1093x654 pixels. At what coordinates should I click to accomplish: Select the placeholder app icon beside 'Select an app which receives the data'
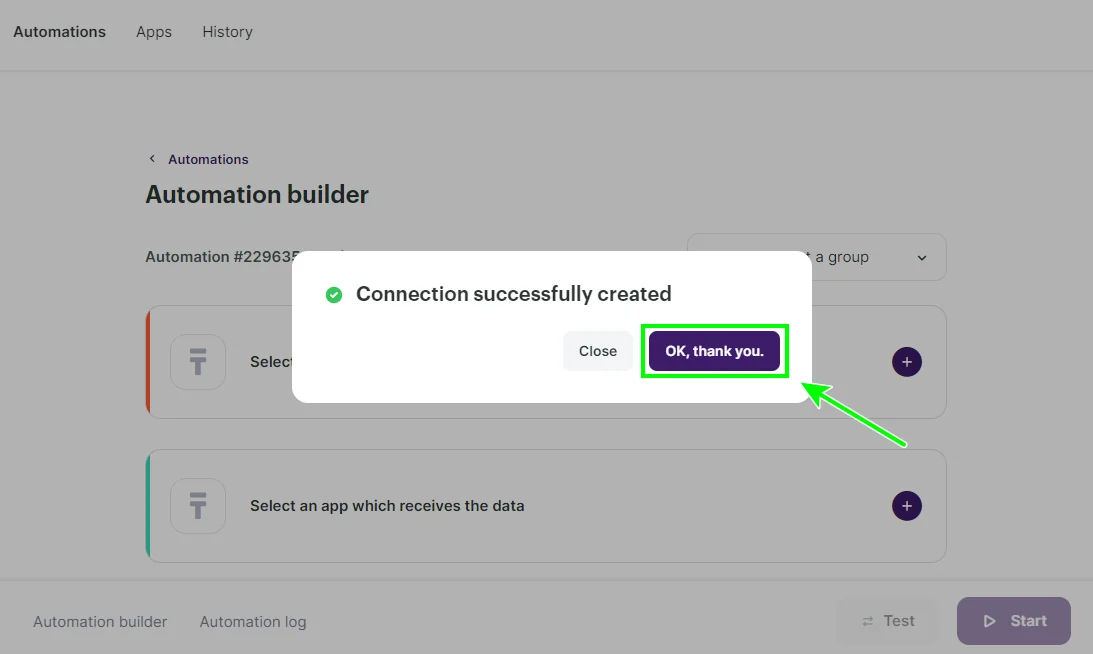tap(198, 506)
